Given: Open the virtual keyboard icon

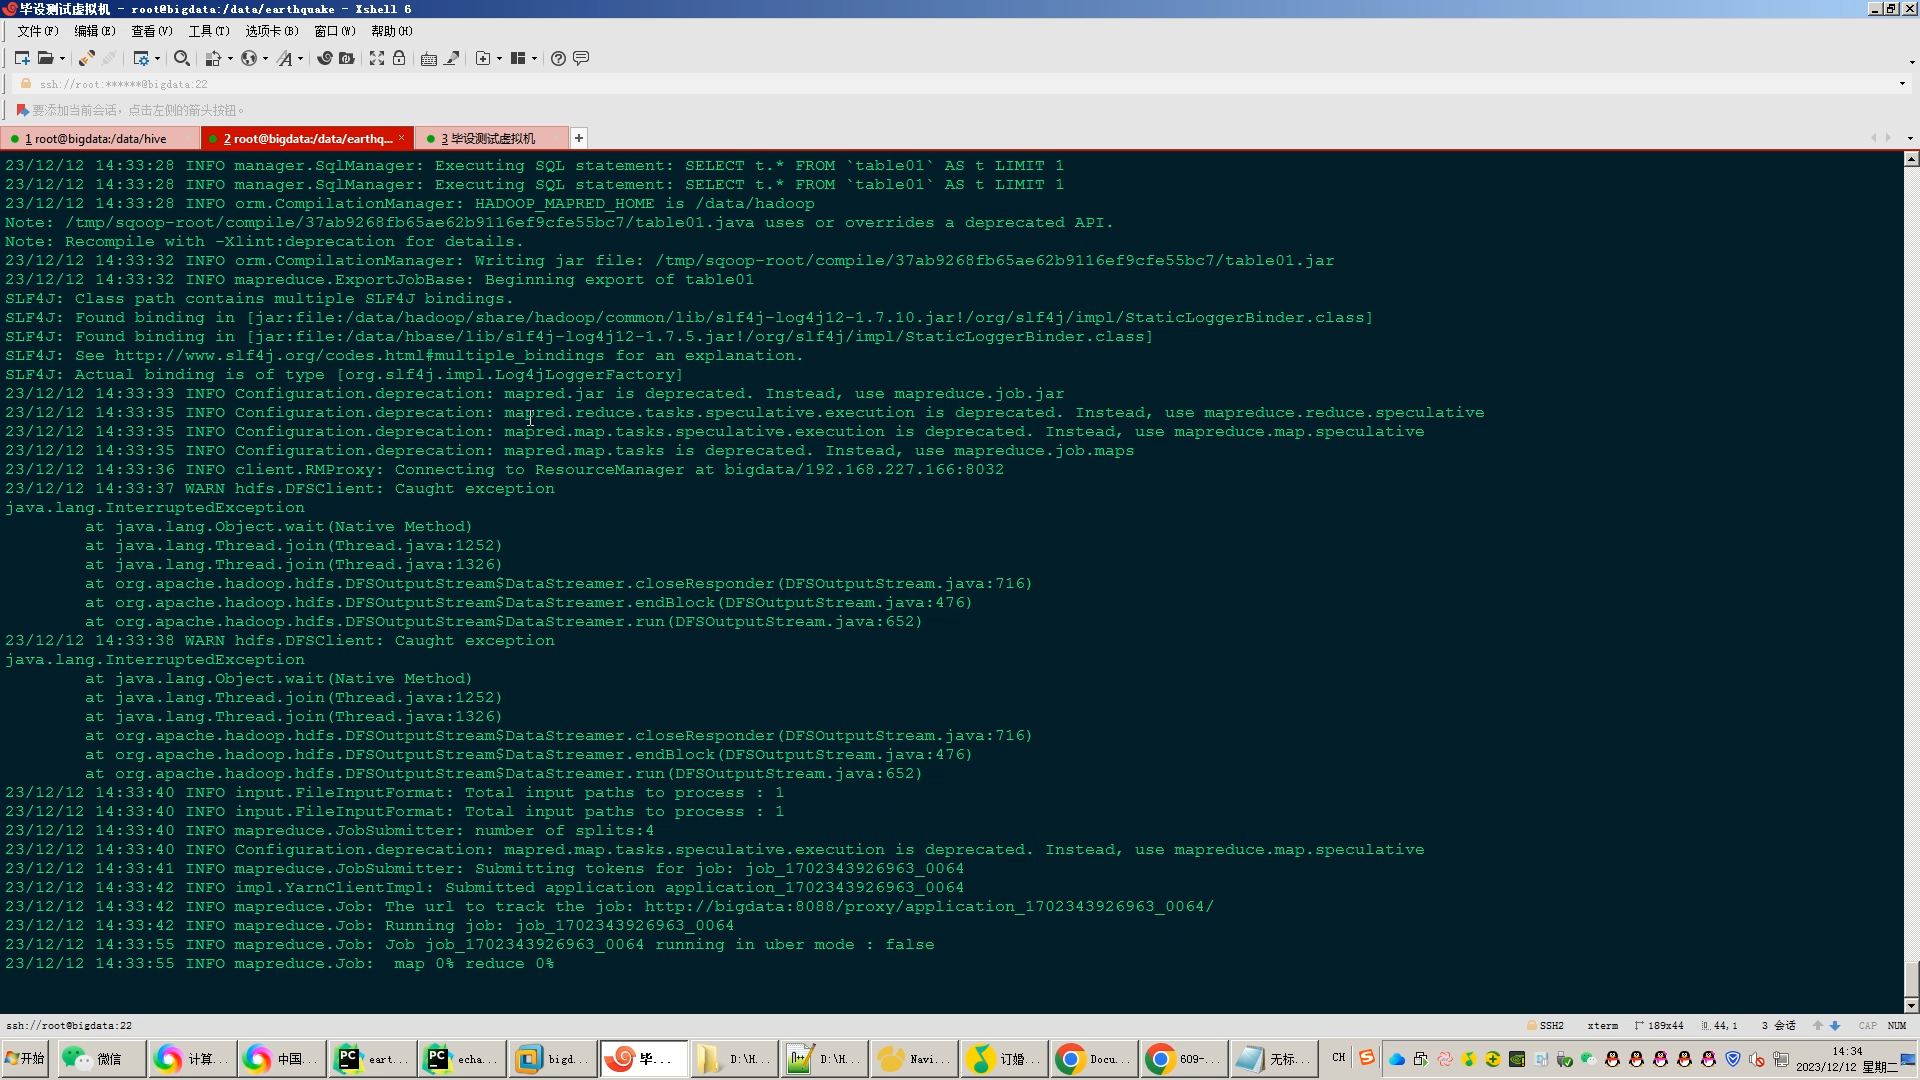Looking at the screenshot, I should click(x=428, y=58).
